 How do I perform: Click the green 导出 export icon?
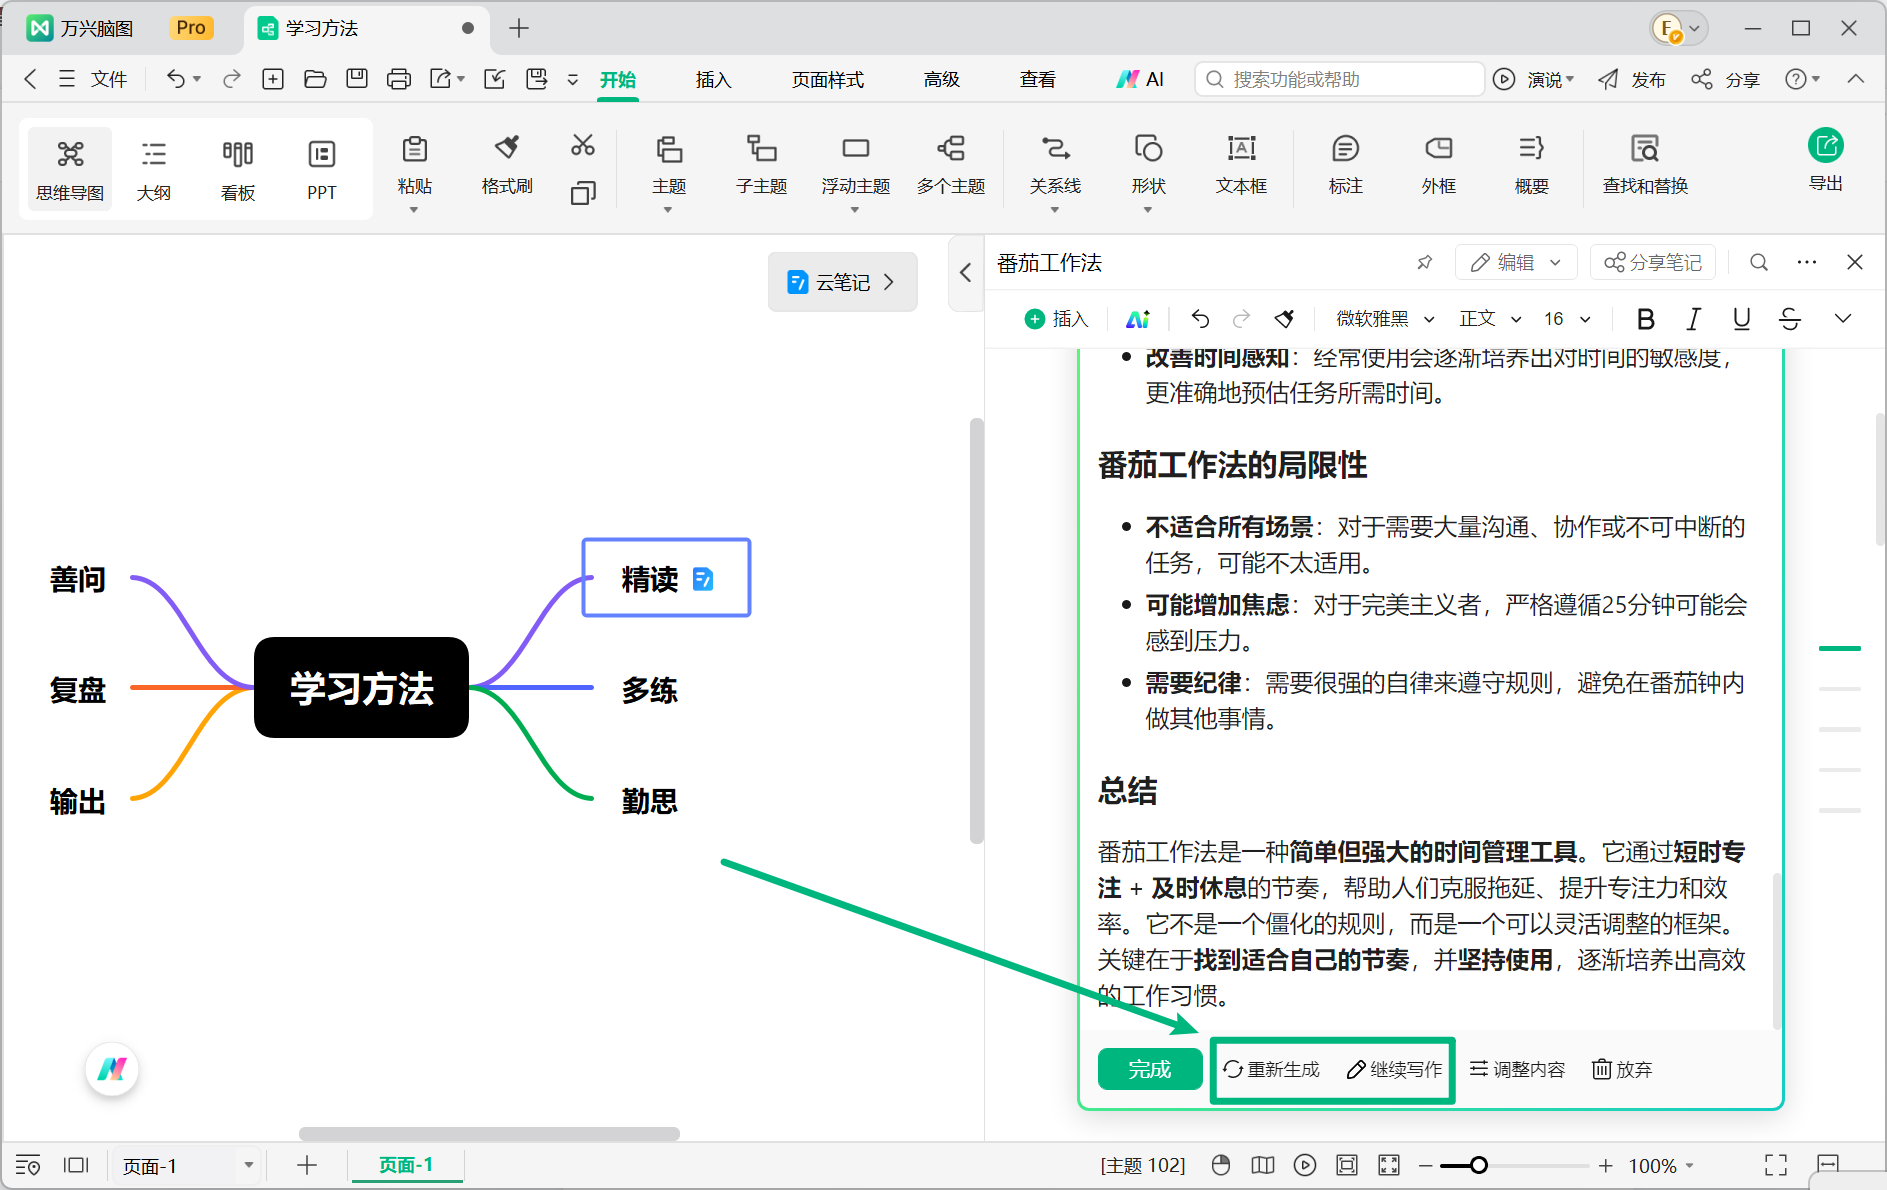(x=1826, y=146)
